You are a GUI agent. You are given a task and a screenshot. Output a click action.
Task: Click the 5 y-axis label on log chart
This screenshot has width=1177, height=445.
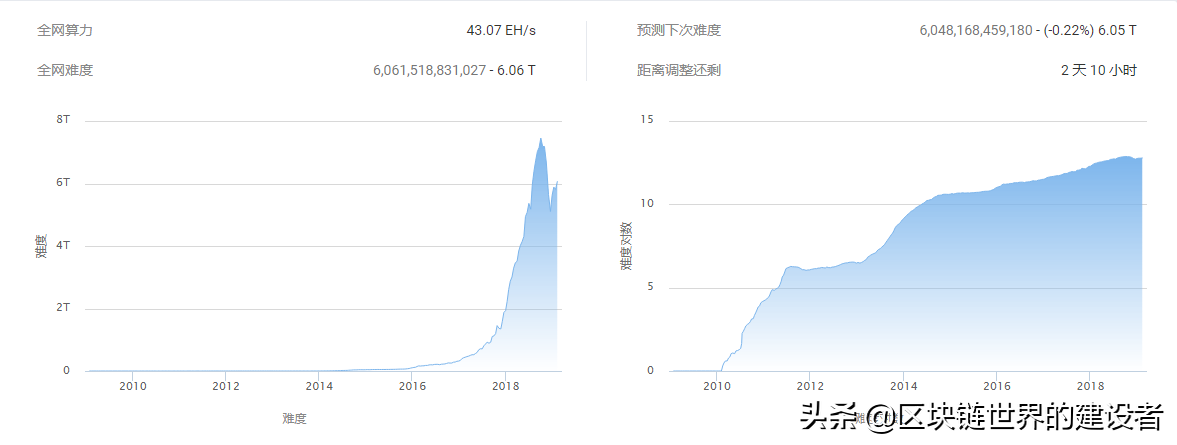651,287
